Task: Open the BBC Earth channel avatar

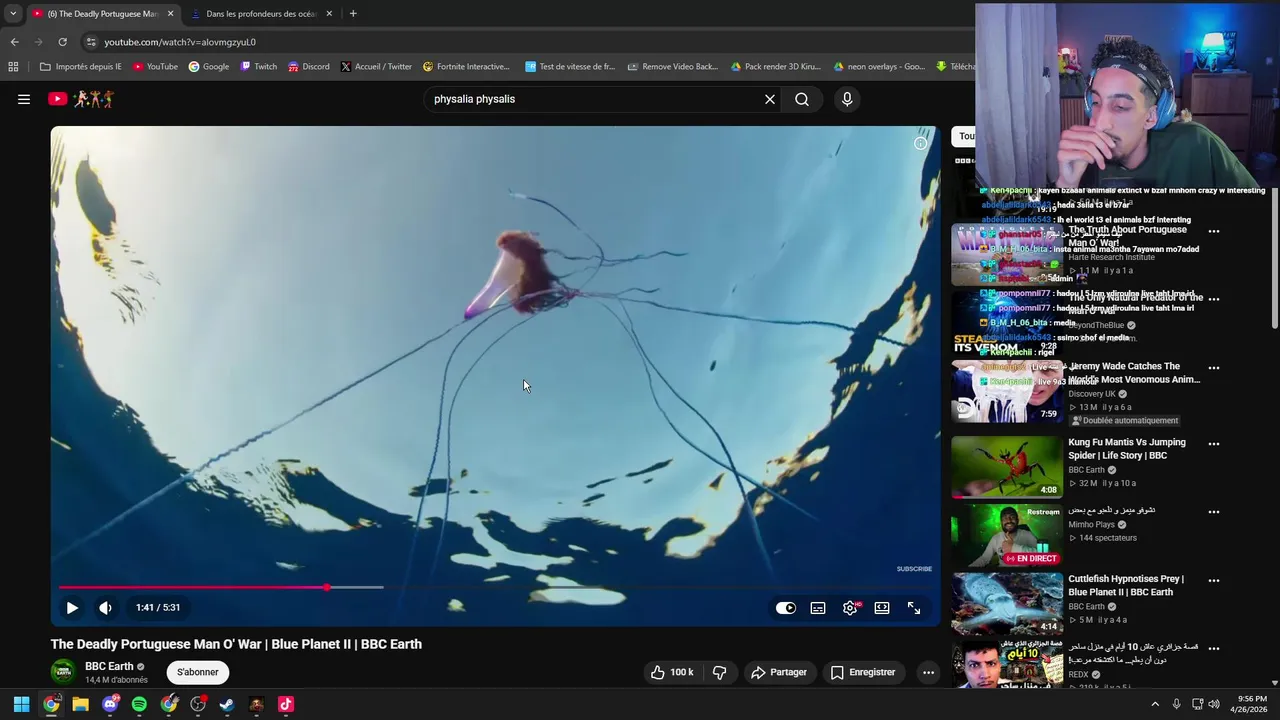Action: (x=63, y=672)
